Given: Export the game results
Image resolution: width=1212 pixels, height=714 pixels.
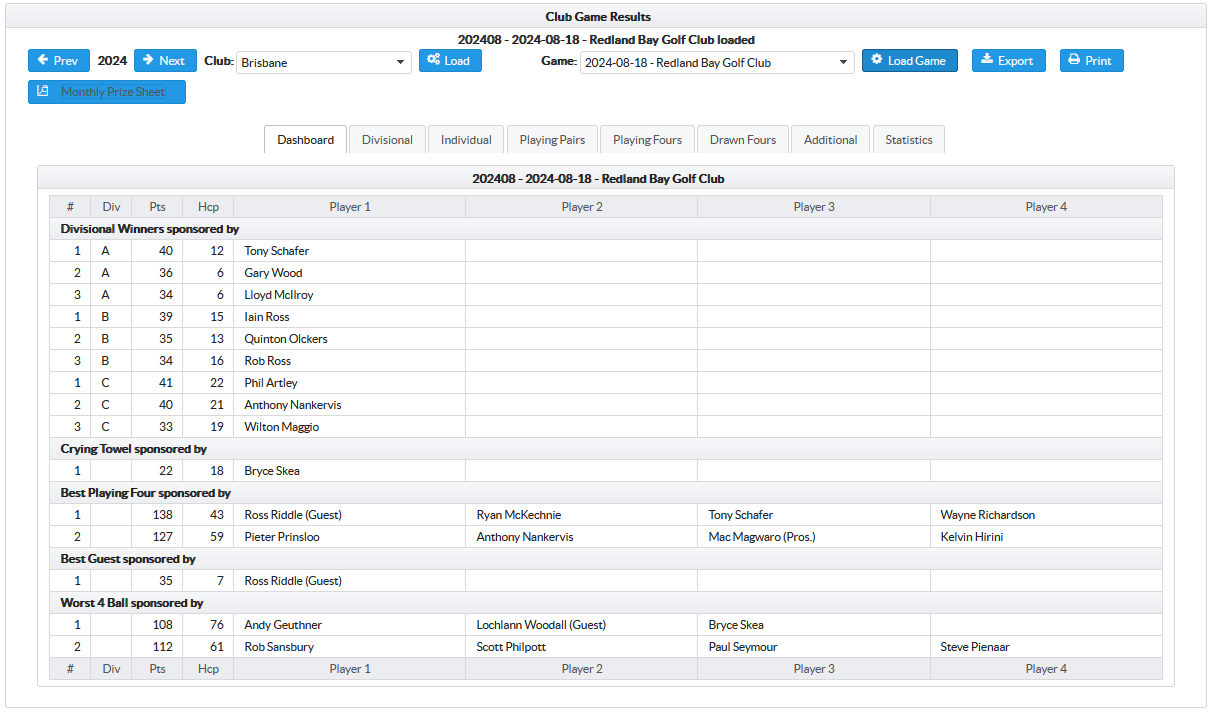Looking at the screenshot, I should click(x=1008, y=61).
